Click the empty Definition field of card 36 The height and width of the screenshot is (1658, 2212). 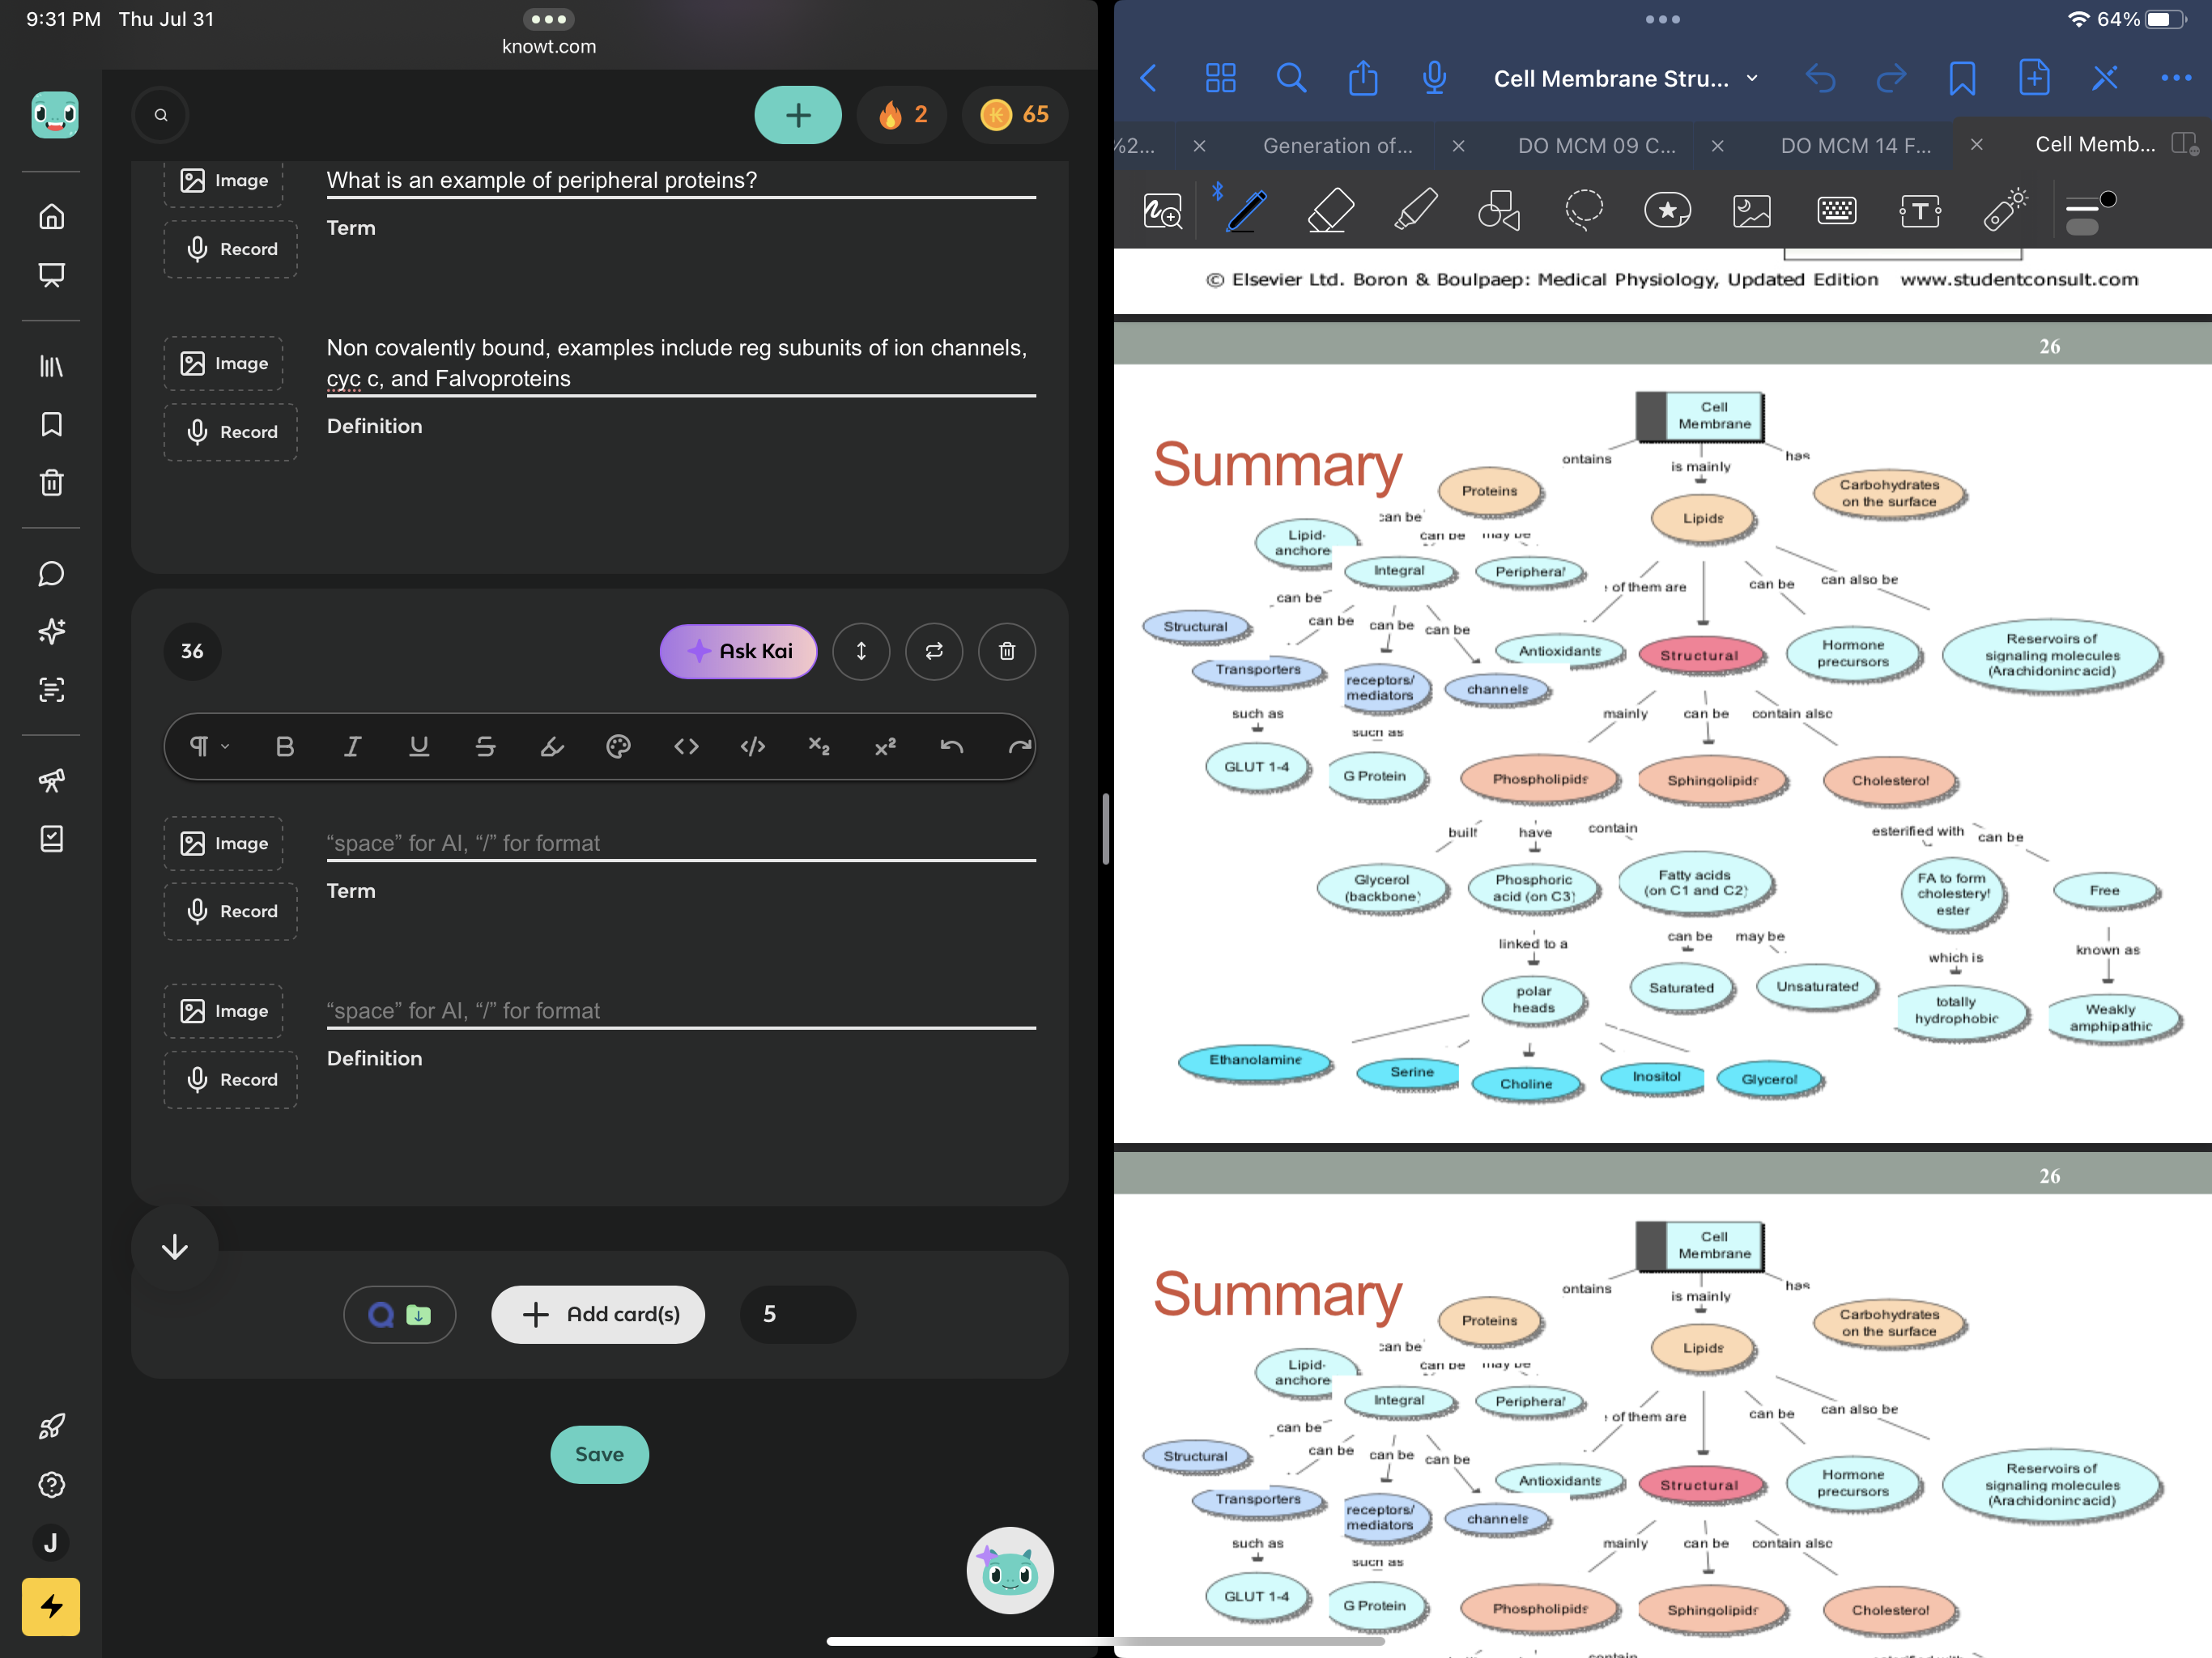coord(681,1011)
